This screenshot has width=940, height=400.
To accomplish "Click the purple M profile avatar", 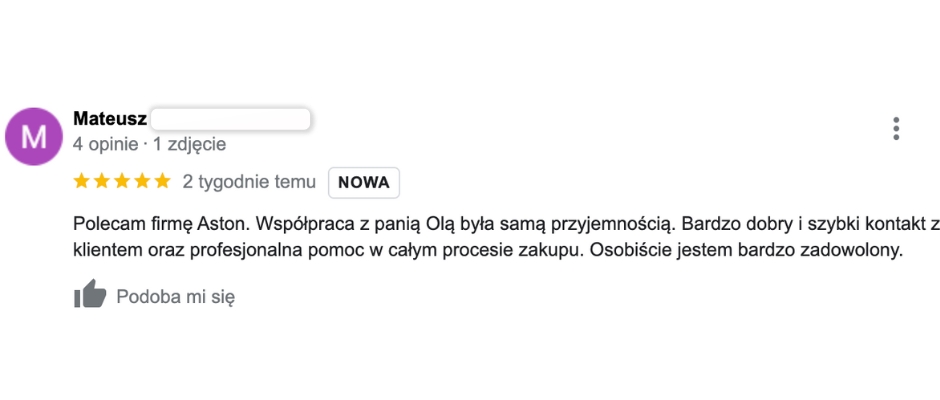I will 34,137.
